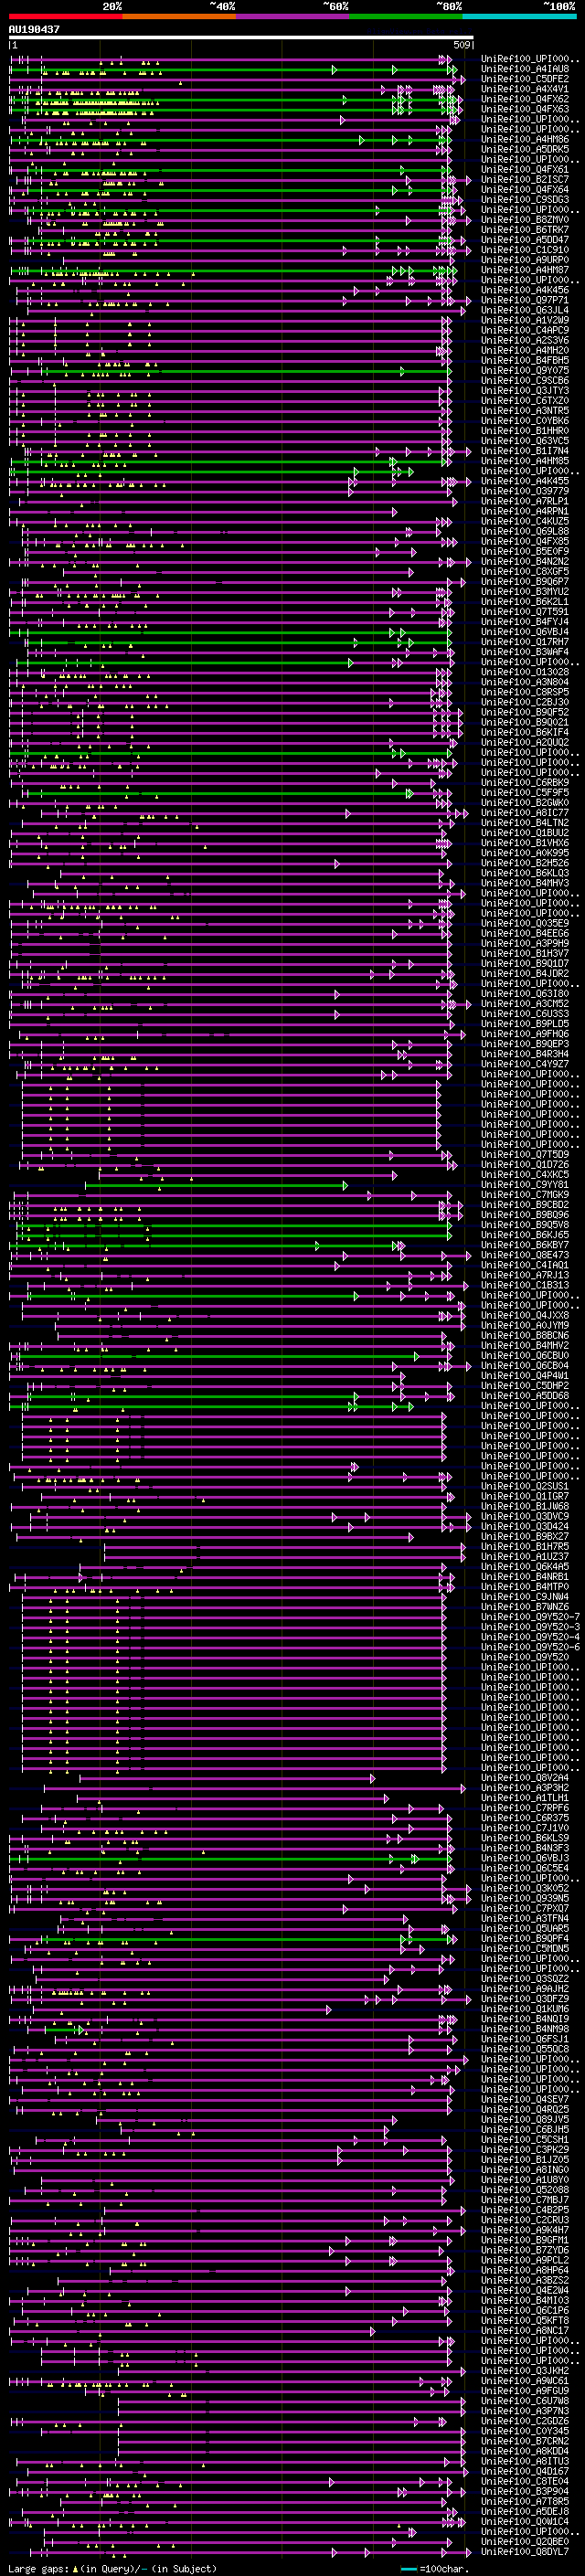The width and height of the screenshot is (585, 2576).
Task: Select label UniRef100_A9URP0
Action: tap(525, 260)
